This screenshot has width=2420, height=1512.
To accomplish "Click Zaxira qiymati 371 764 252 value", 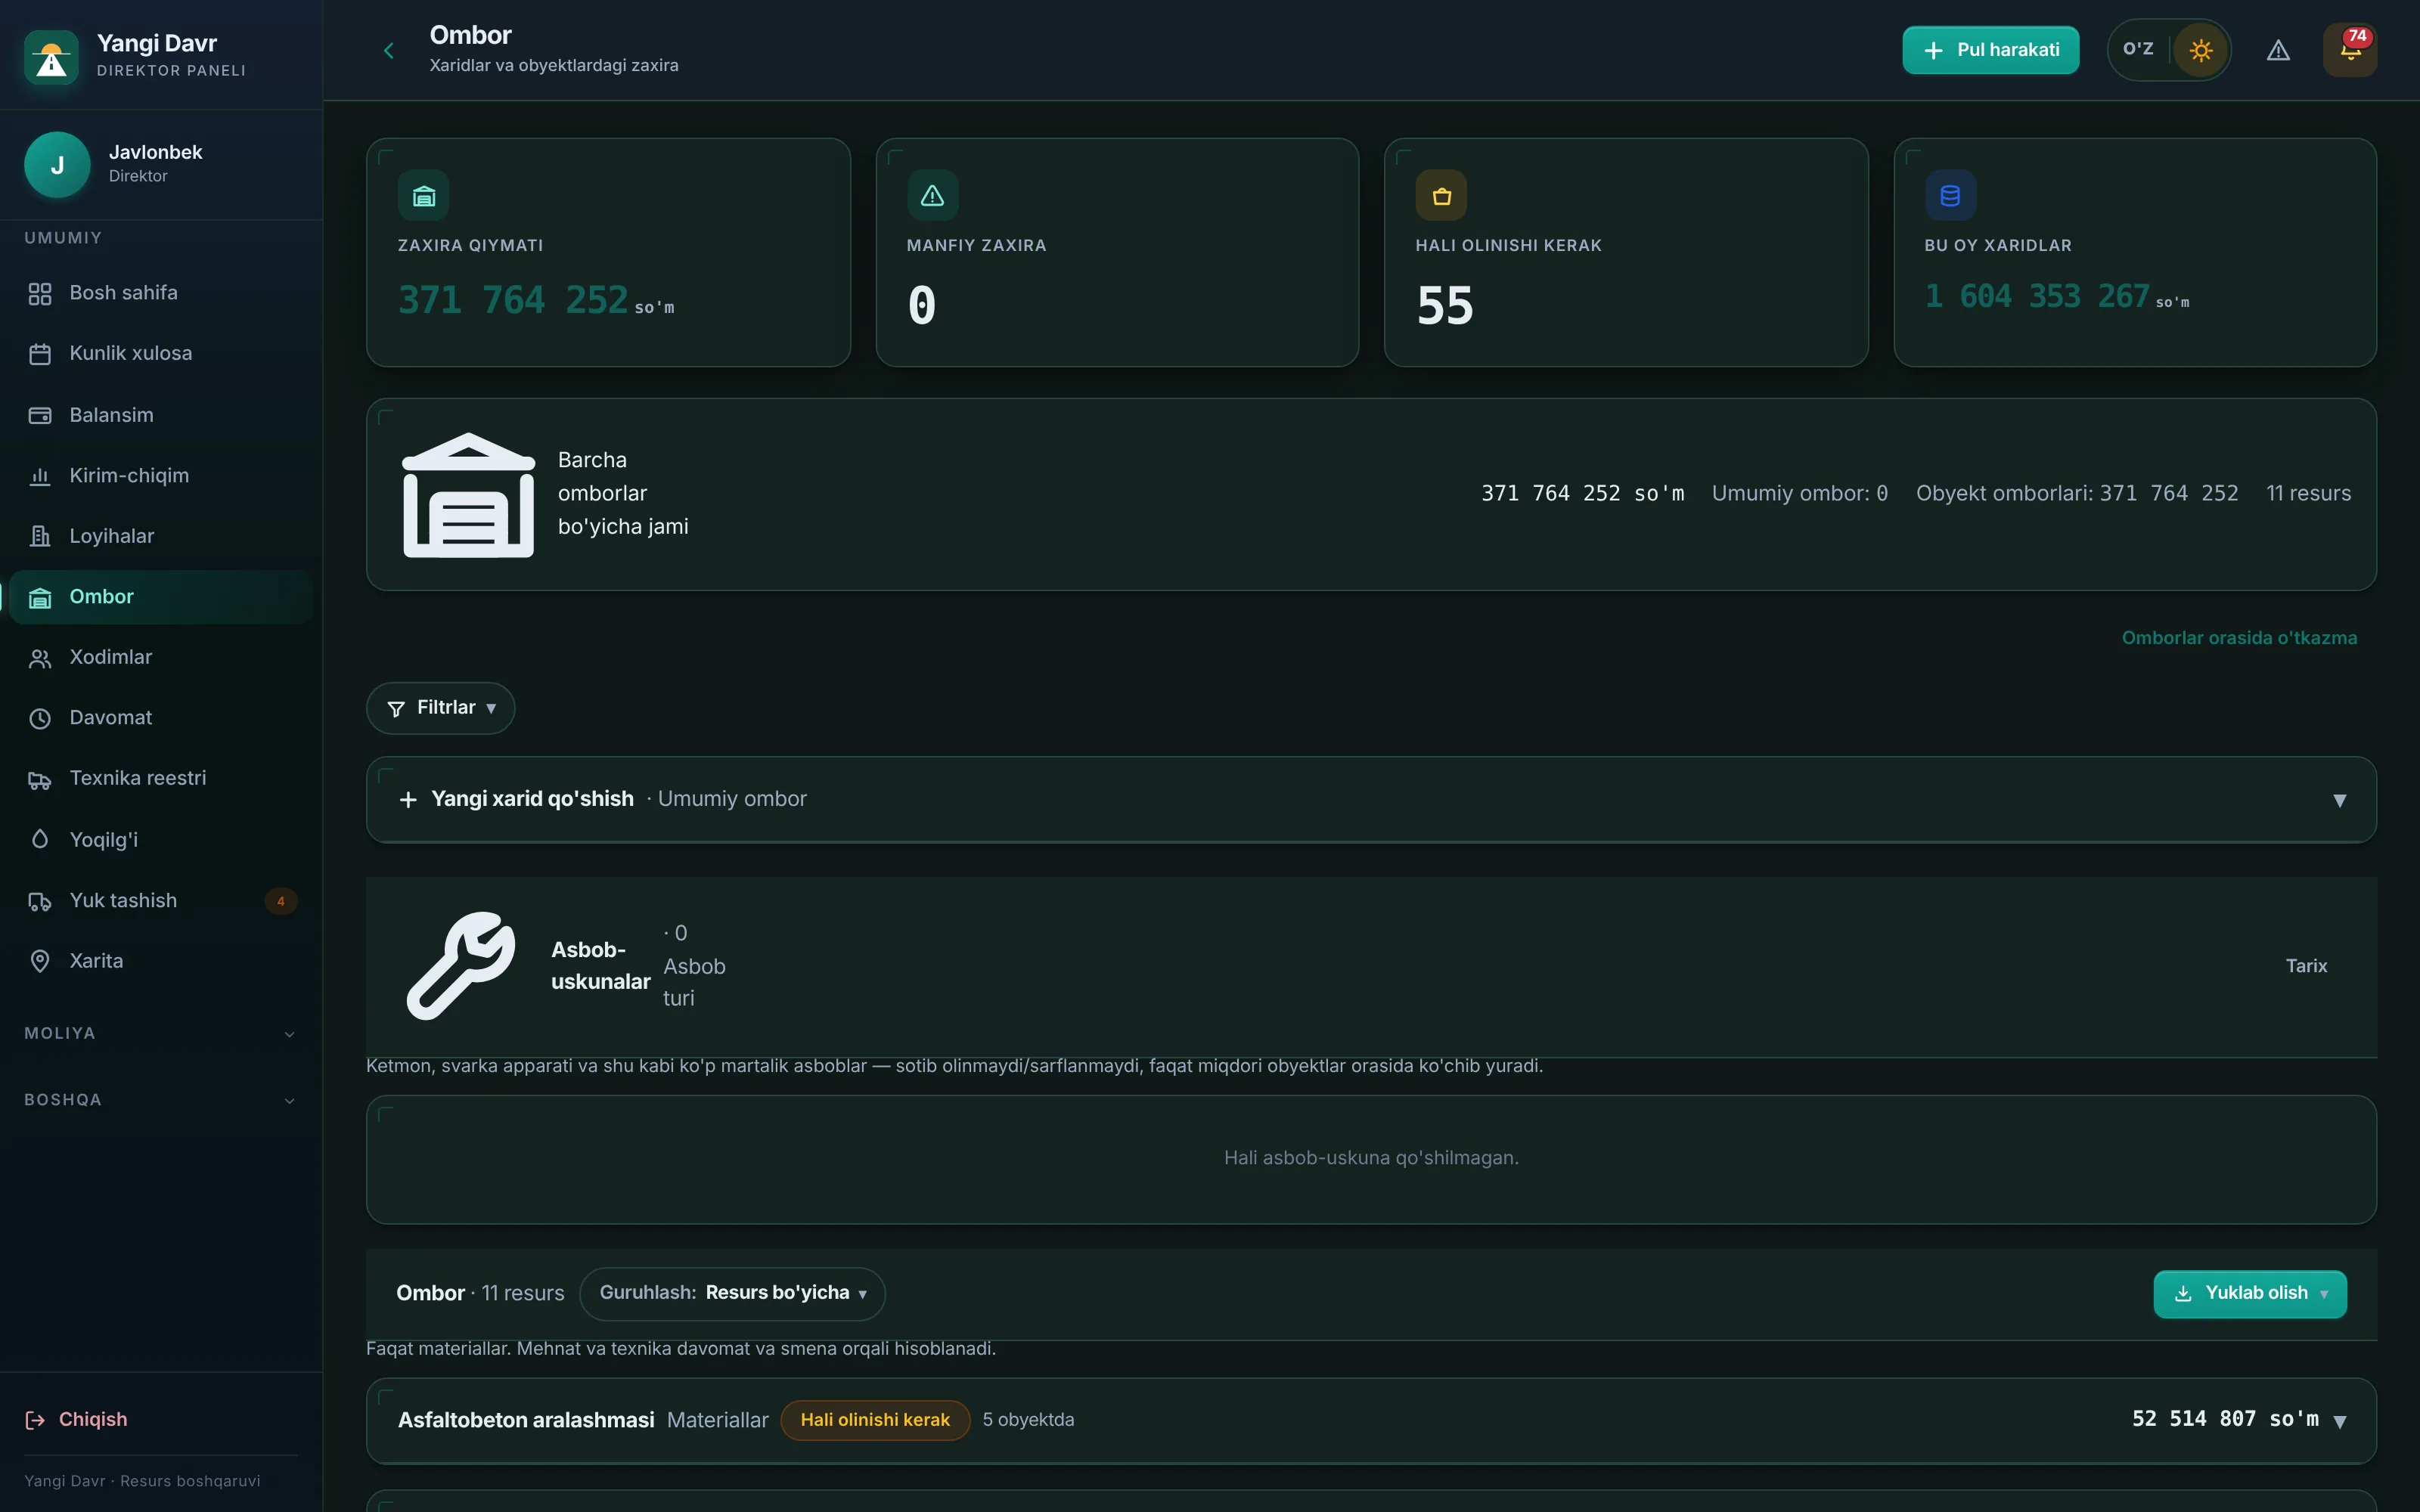I will point(536,300).
